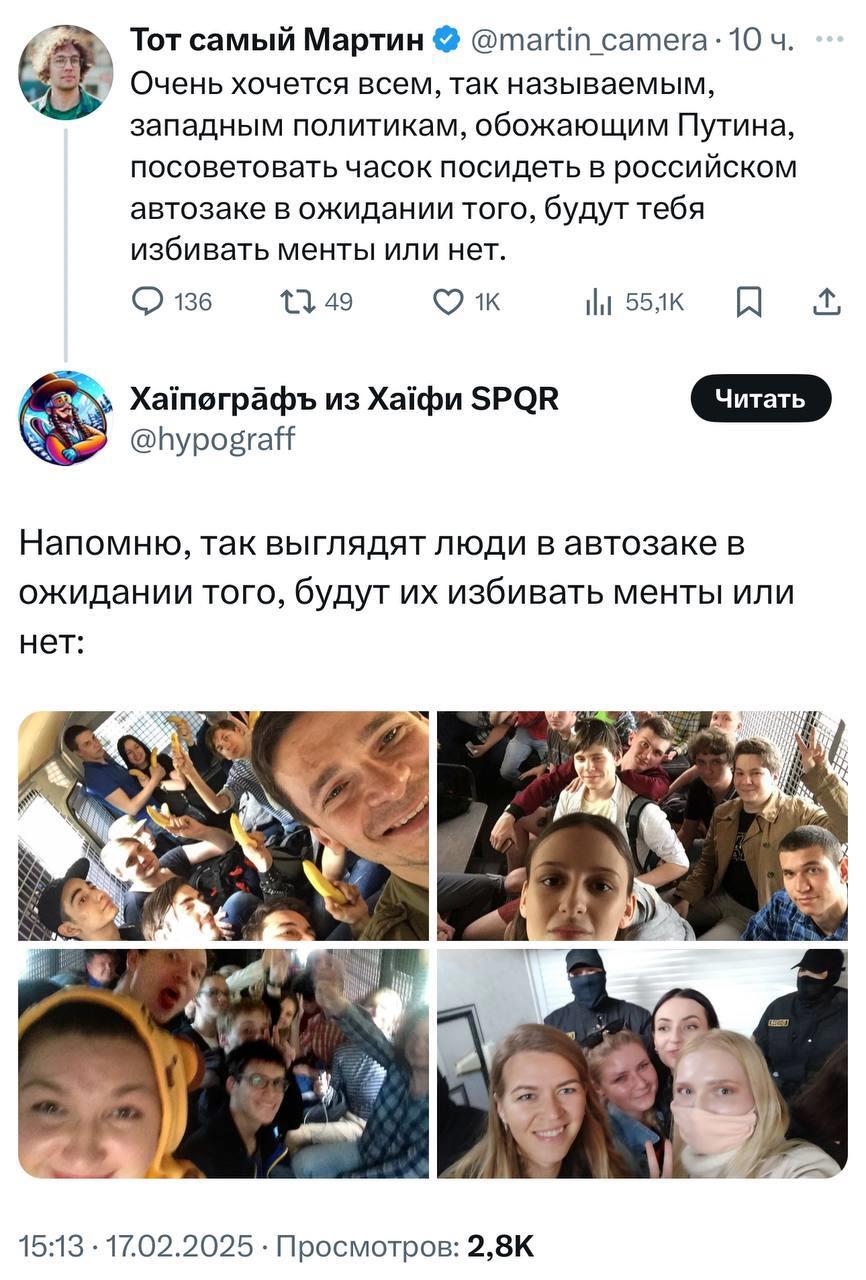Image resolution: width=866 pixels, height=1280 pixels.
Task: Bookmark the tweet by Тот самый Мартин
Action: (x=749, y=301)
